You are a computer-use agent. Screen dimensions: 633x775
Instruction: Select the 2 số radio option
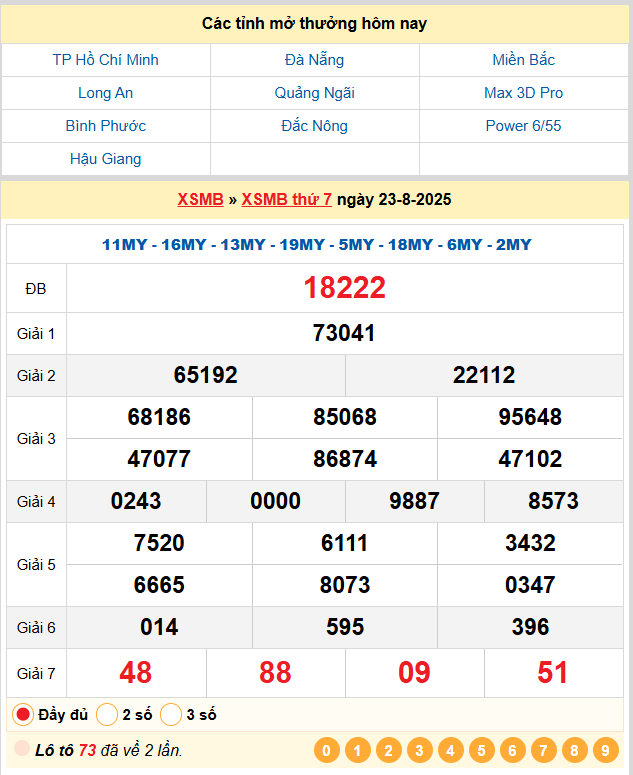point(107,715)
